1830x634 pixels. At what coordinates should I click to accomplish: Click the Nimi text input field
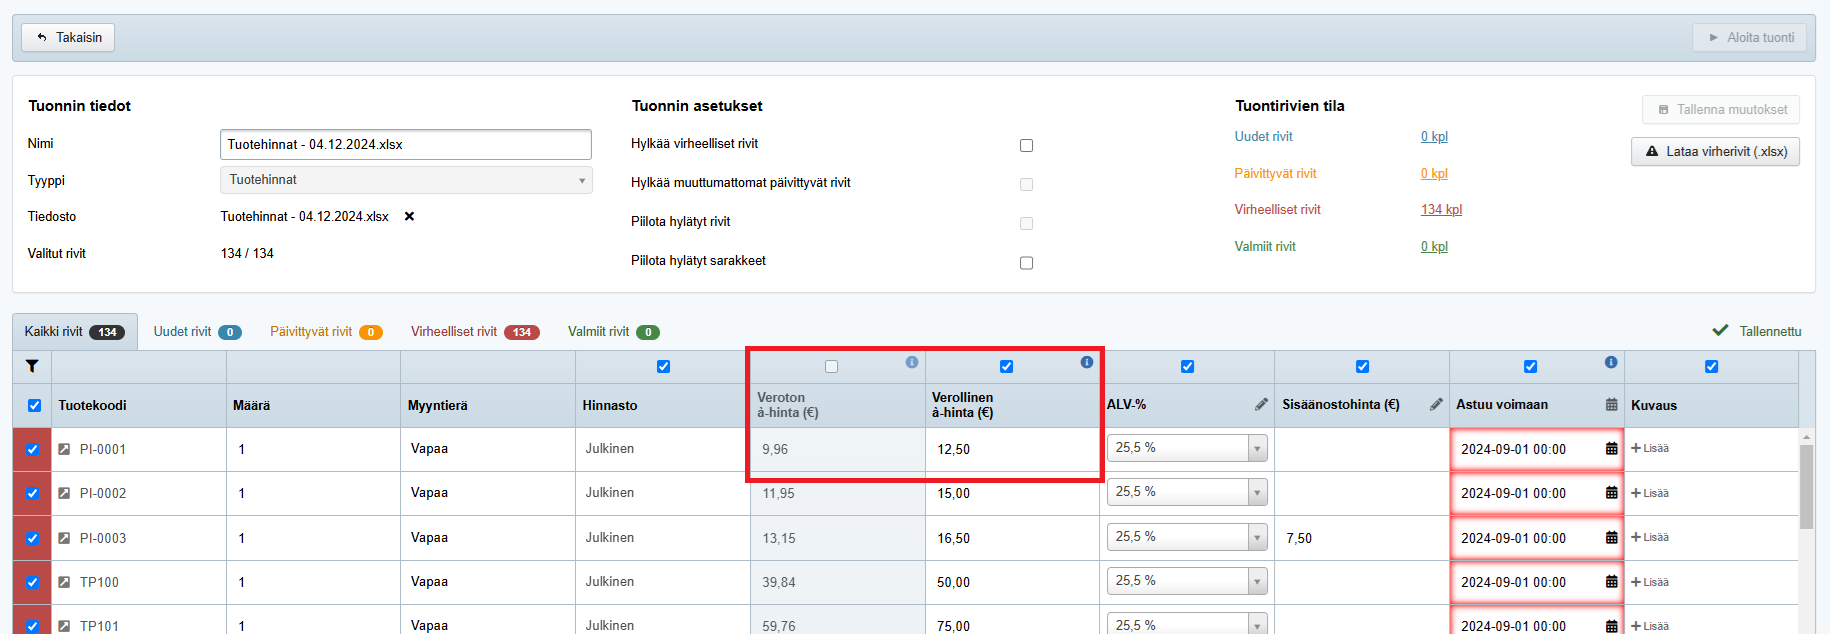[x=405, y=144]
